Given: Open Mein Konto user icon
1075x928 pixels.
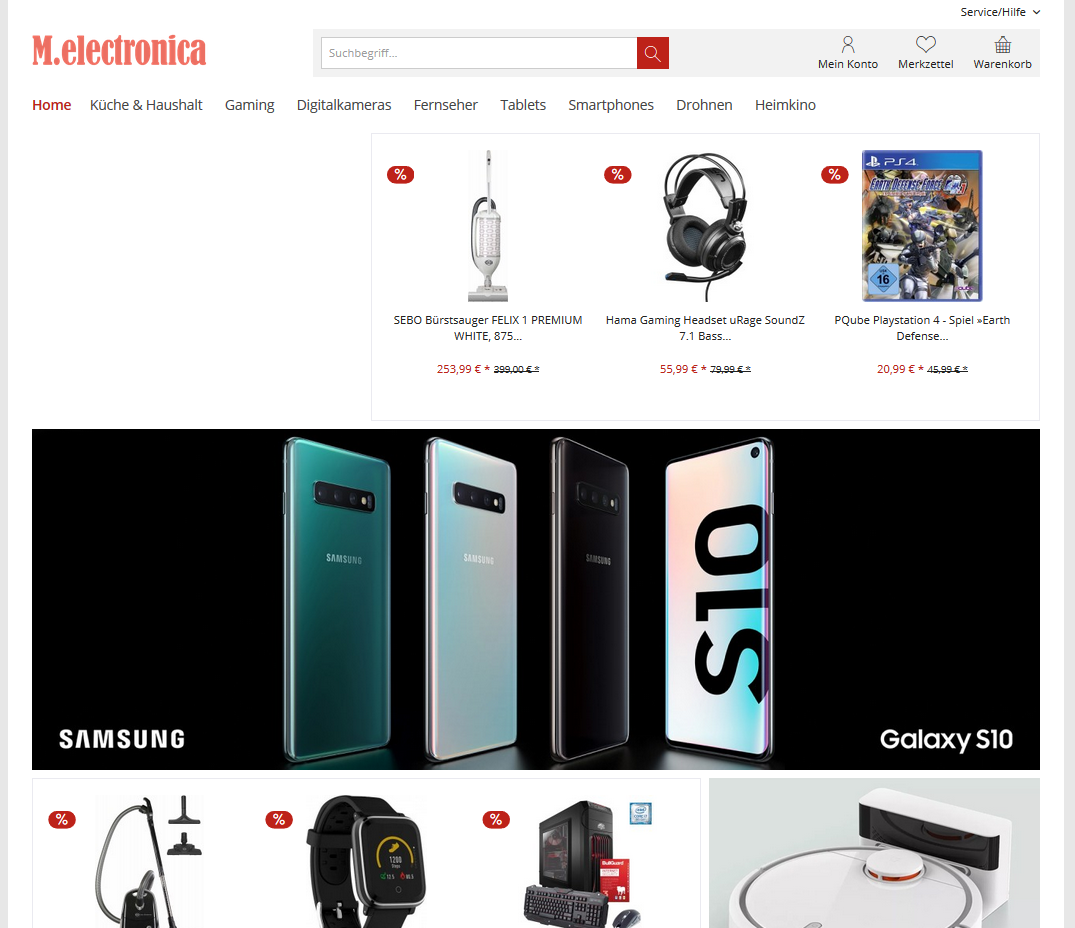Looking at the screenshot, I should tap(847, 45).
